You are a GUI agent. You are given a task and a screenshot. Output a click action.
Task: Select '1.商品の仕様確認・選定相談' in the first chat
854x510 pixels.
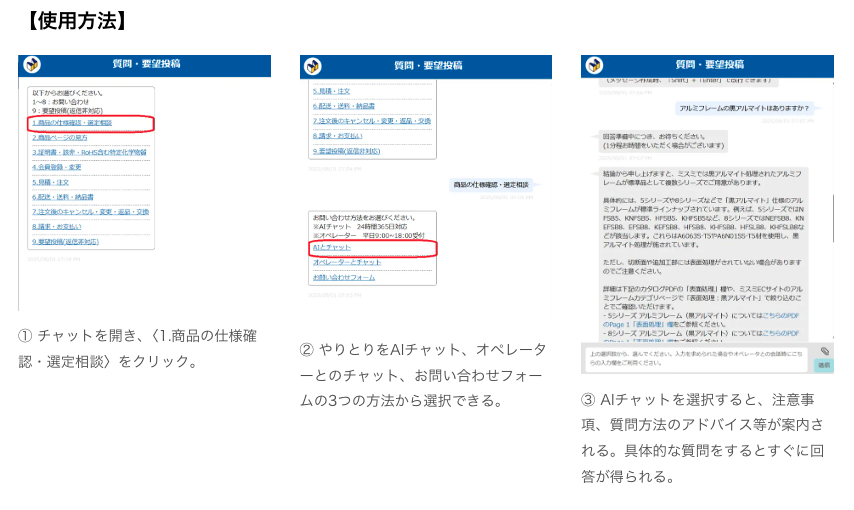pyautogui.click(x=70, y=123)
